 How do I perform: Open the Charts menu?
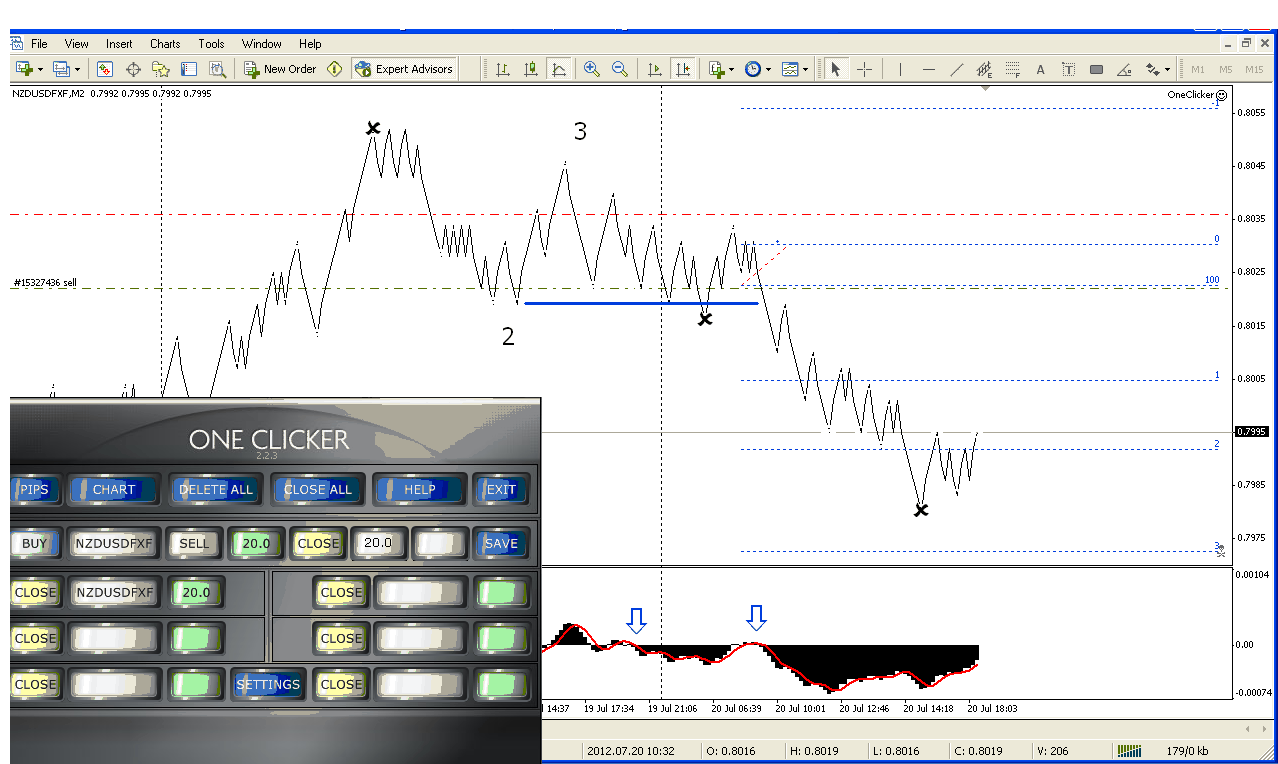[165, 44]
